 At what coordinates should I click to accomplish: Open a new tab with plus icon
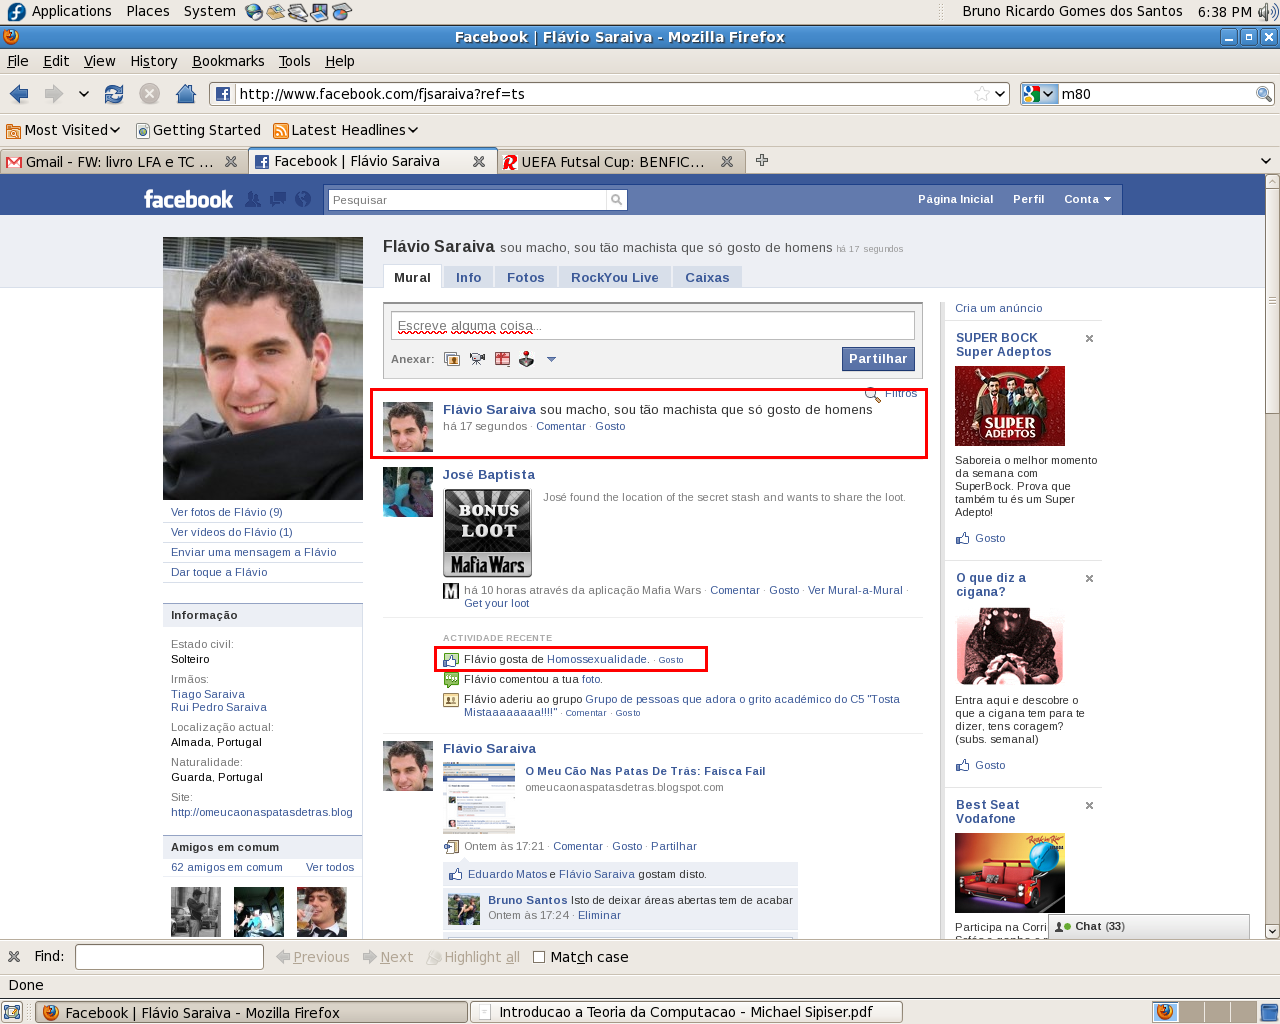point(762,161)
